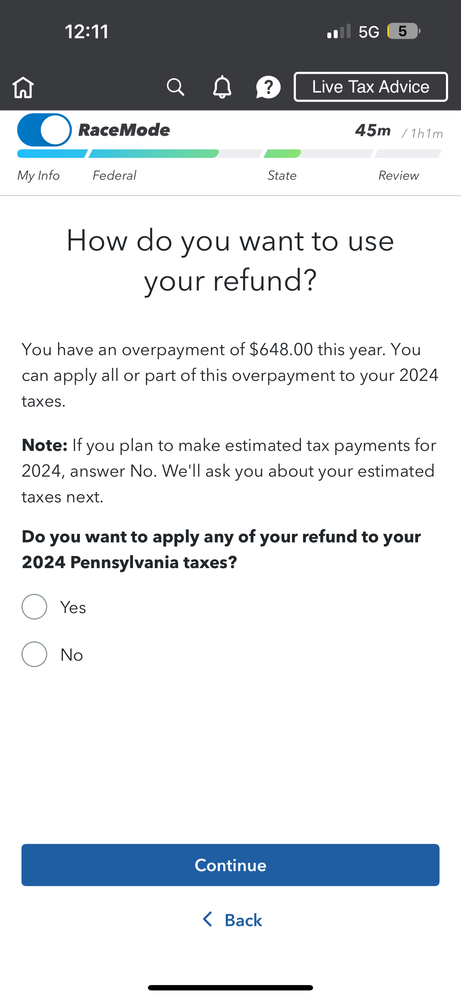Viewport: 461px width, 999px height.
Task: Tap the blue Continue button
Action: coord(230,865)
